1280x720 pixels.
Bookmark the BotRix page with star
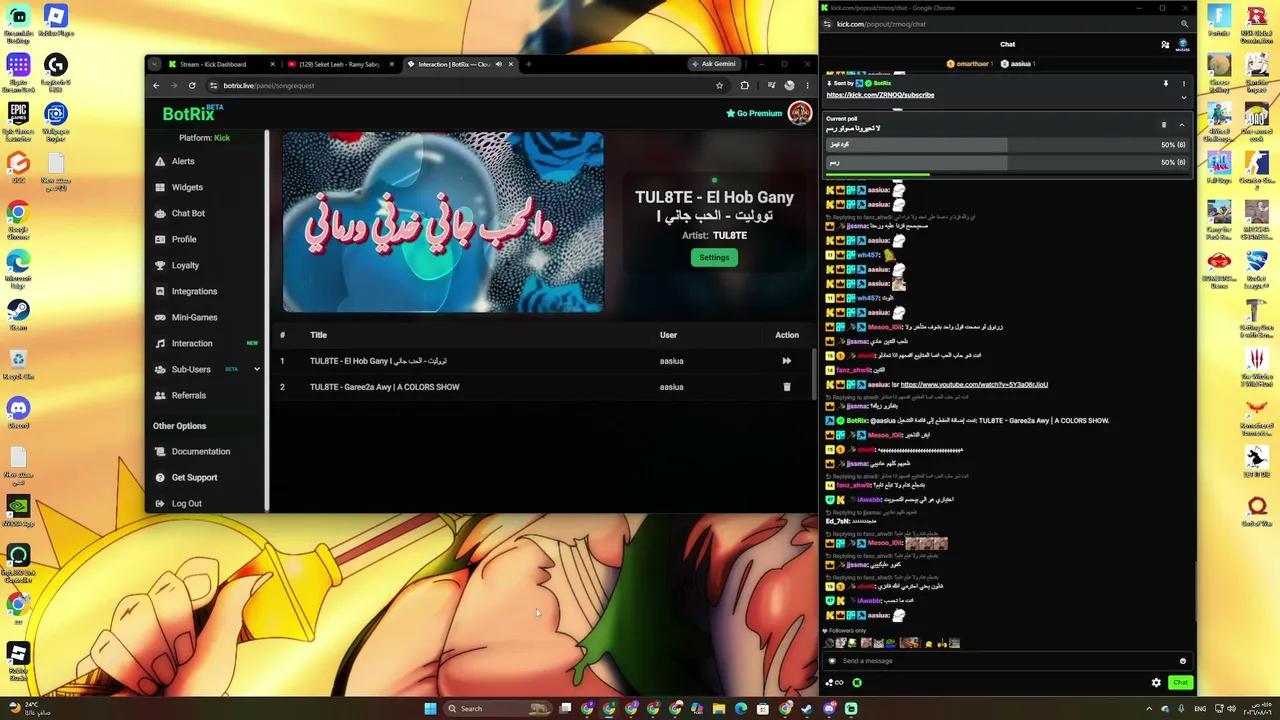[x=719, y=85]
